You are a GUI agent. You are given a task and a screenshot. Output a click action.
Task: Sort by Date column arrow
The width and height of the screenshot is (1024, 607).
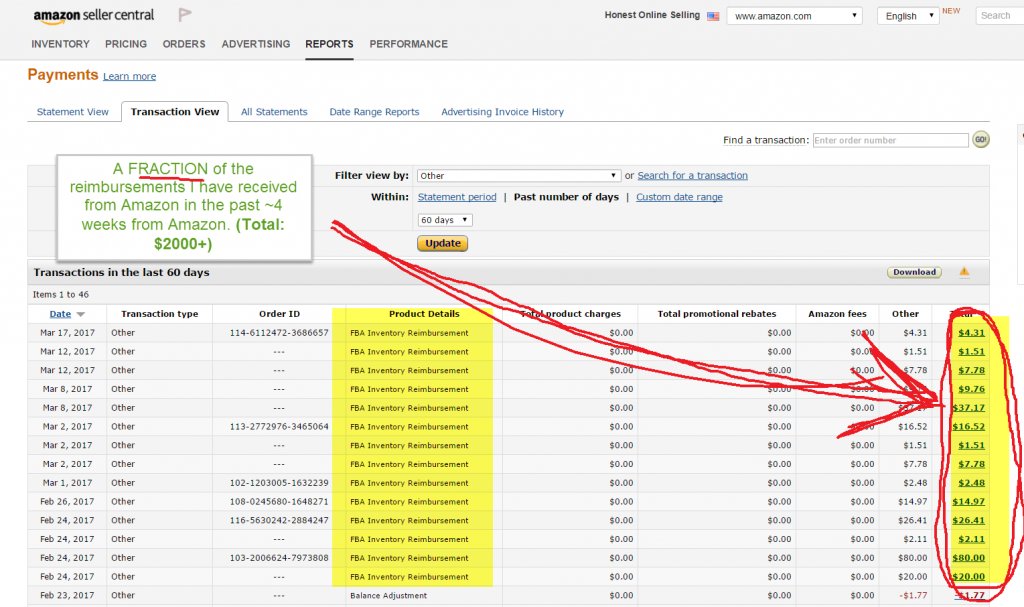[81, 314]
